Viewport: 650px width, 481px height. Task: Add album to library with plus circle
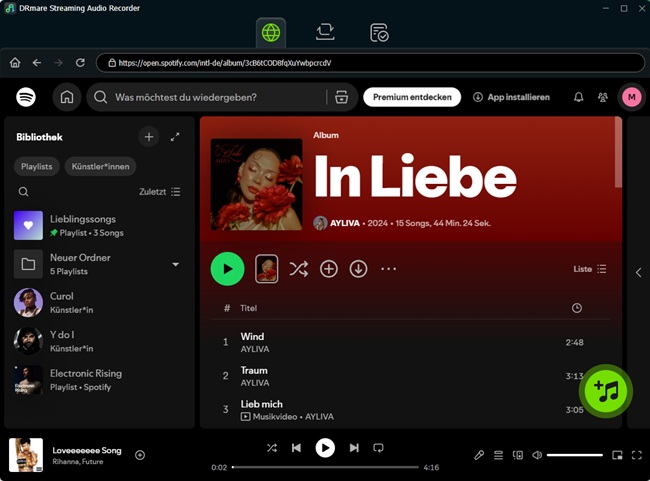329,269
